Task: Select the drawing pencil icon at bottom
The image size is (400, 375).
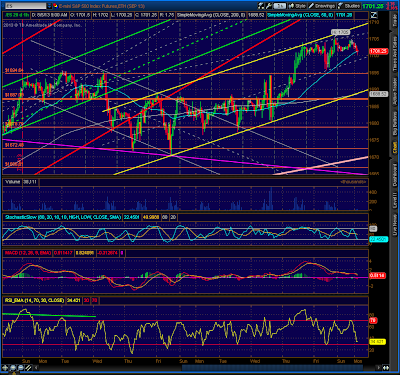Action: click(28, 368)
